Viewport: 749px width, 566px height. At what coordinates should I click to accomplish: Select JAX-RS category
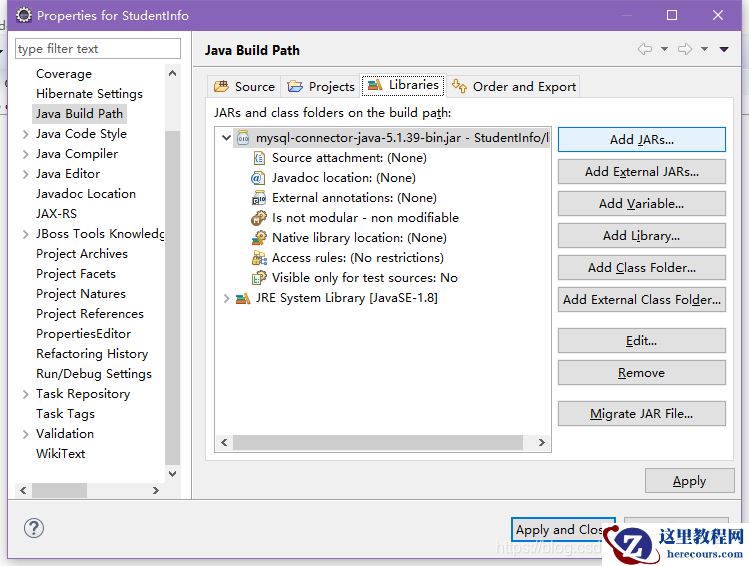click(x=56, y=214)
